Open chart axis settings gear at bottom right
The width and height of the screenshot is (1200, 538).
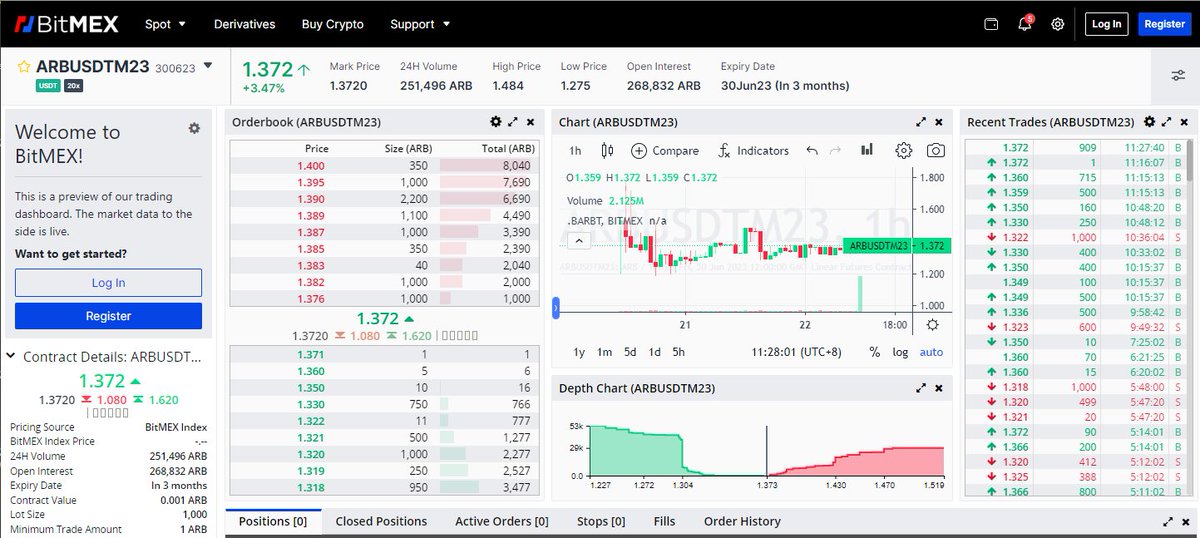(x=933, y=325)
